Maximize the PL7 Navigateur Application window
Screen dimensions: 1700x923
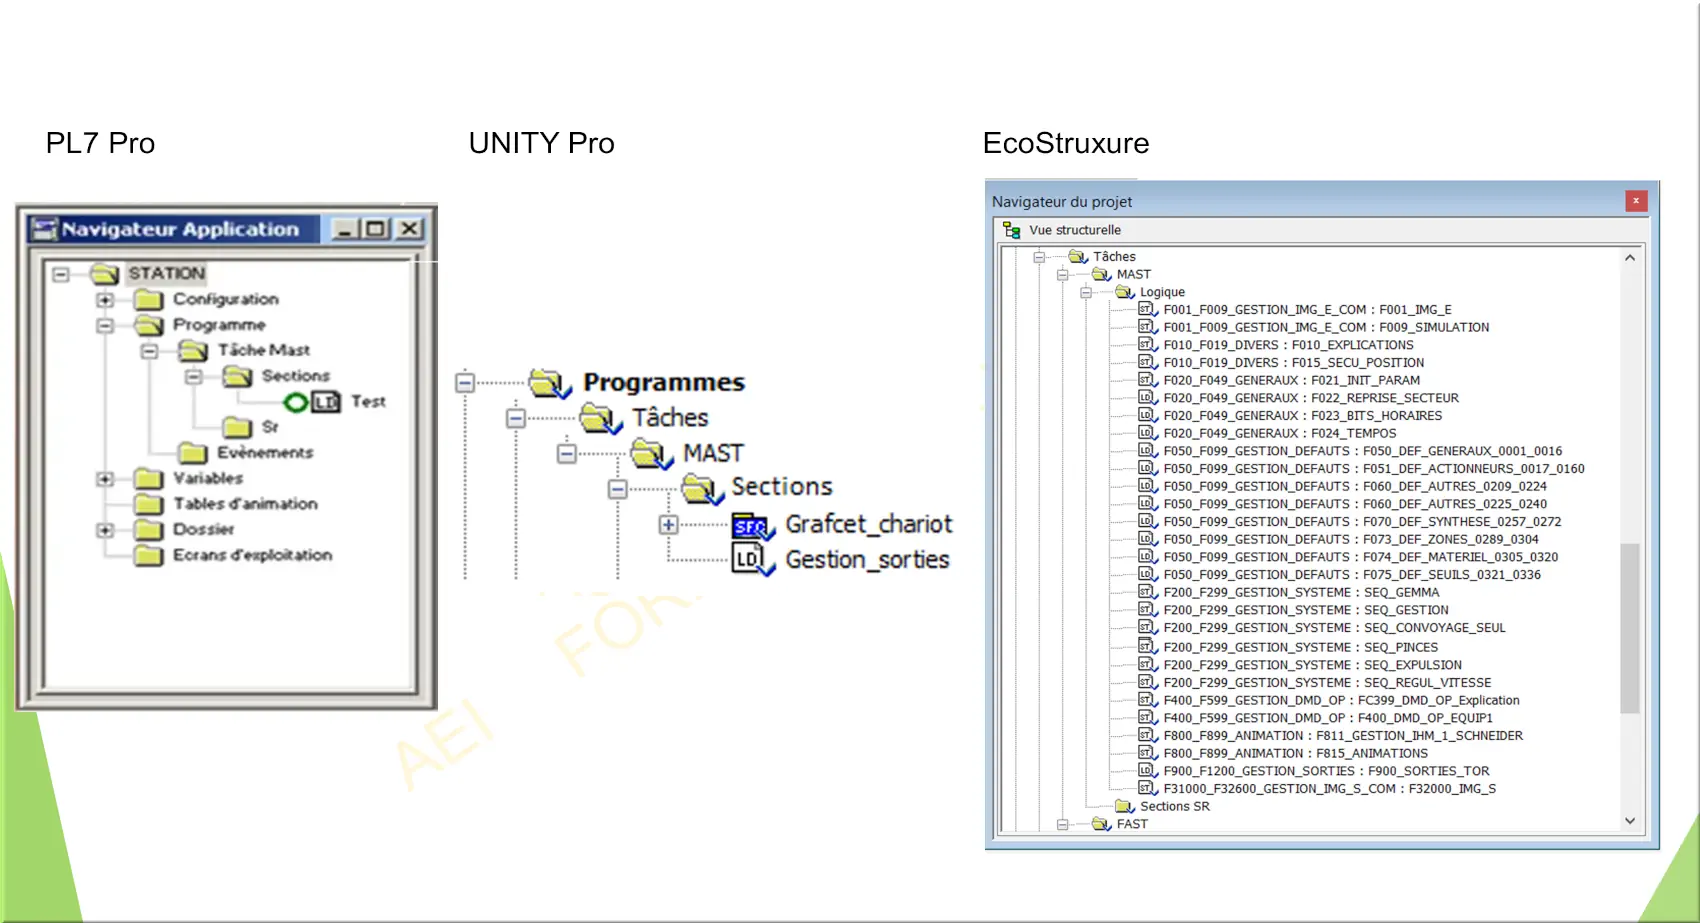click(376, 229)
